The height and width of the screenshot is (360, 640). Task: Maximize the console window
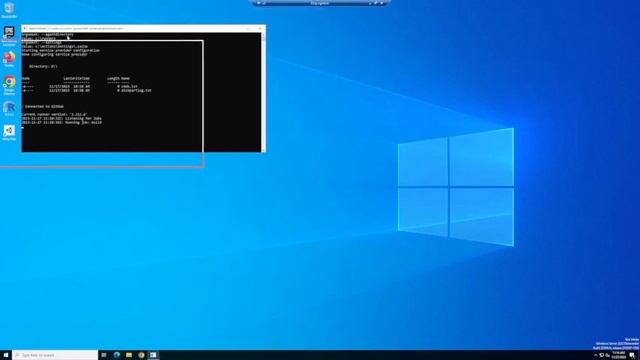[249, 29]
